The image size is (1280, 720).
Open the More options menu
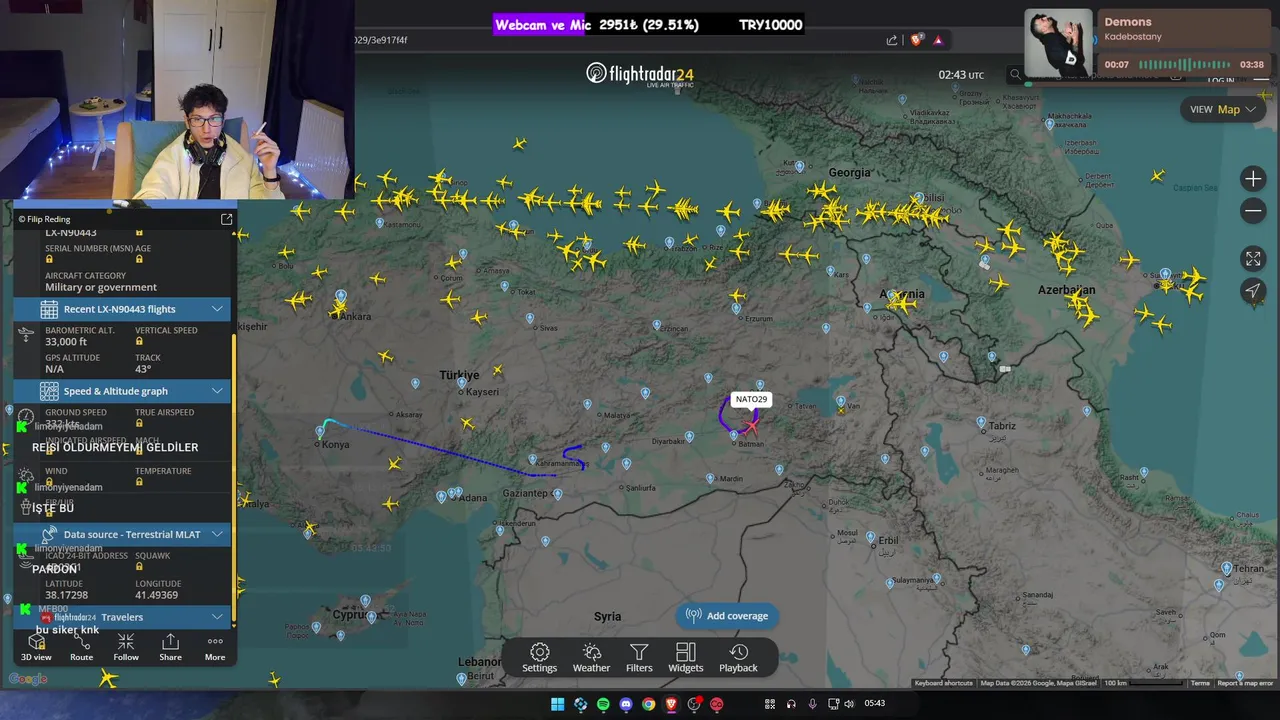click(215, 648)
